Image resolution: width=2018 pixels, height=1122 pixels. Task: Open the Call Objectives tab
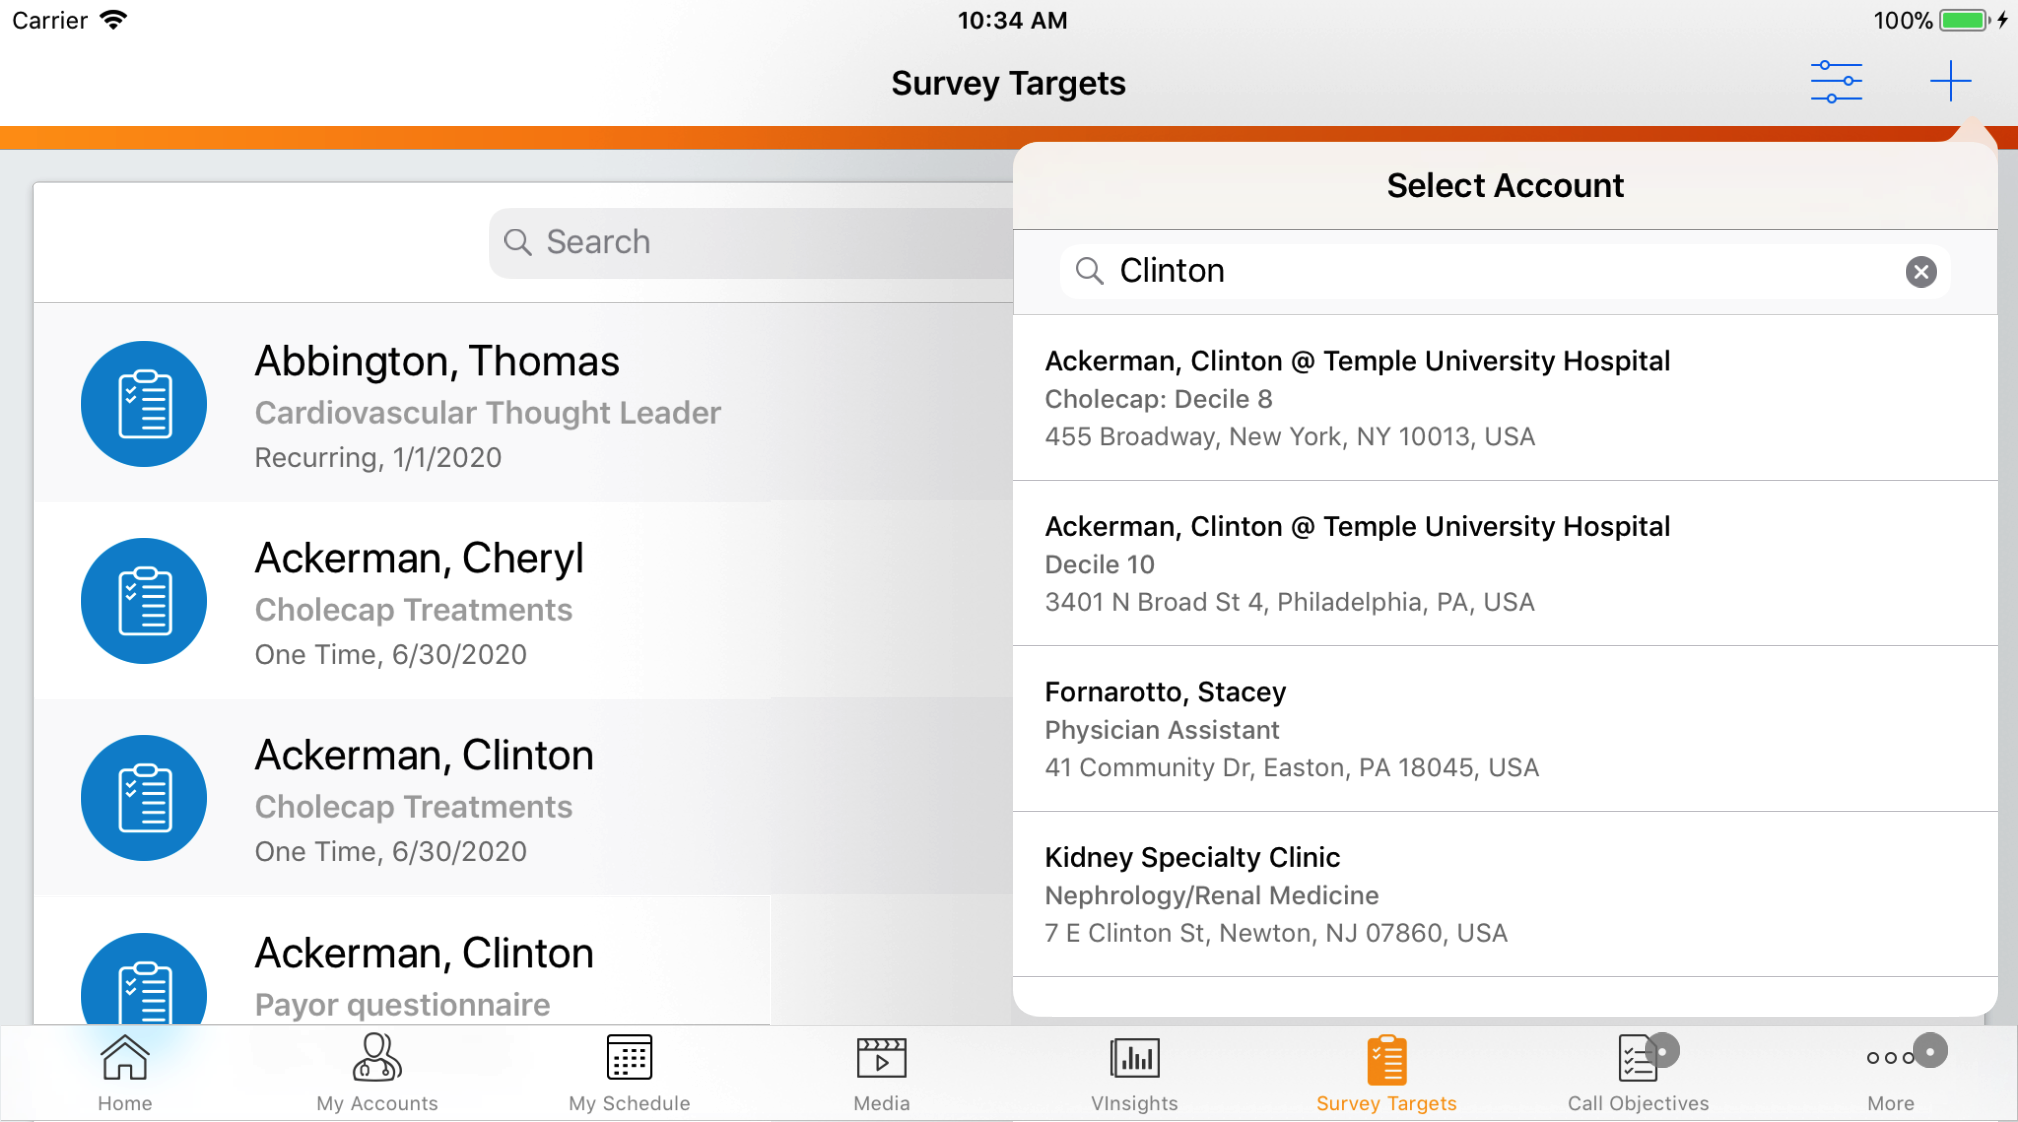coord(1638,1073)
